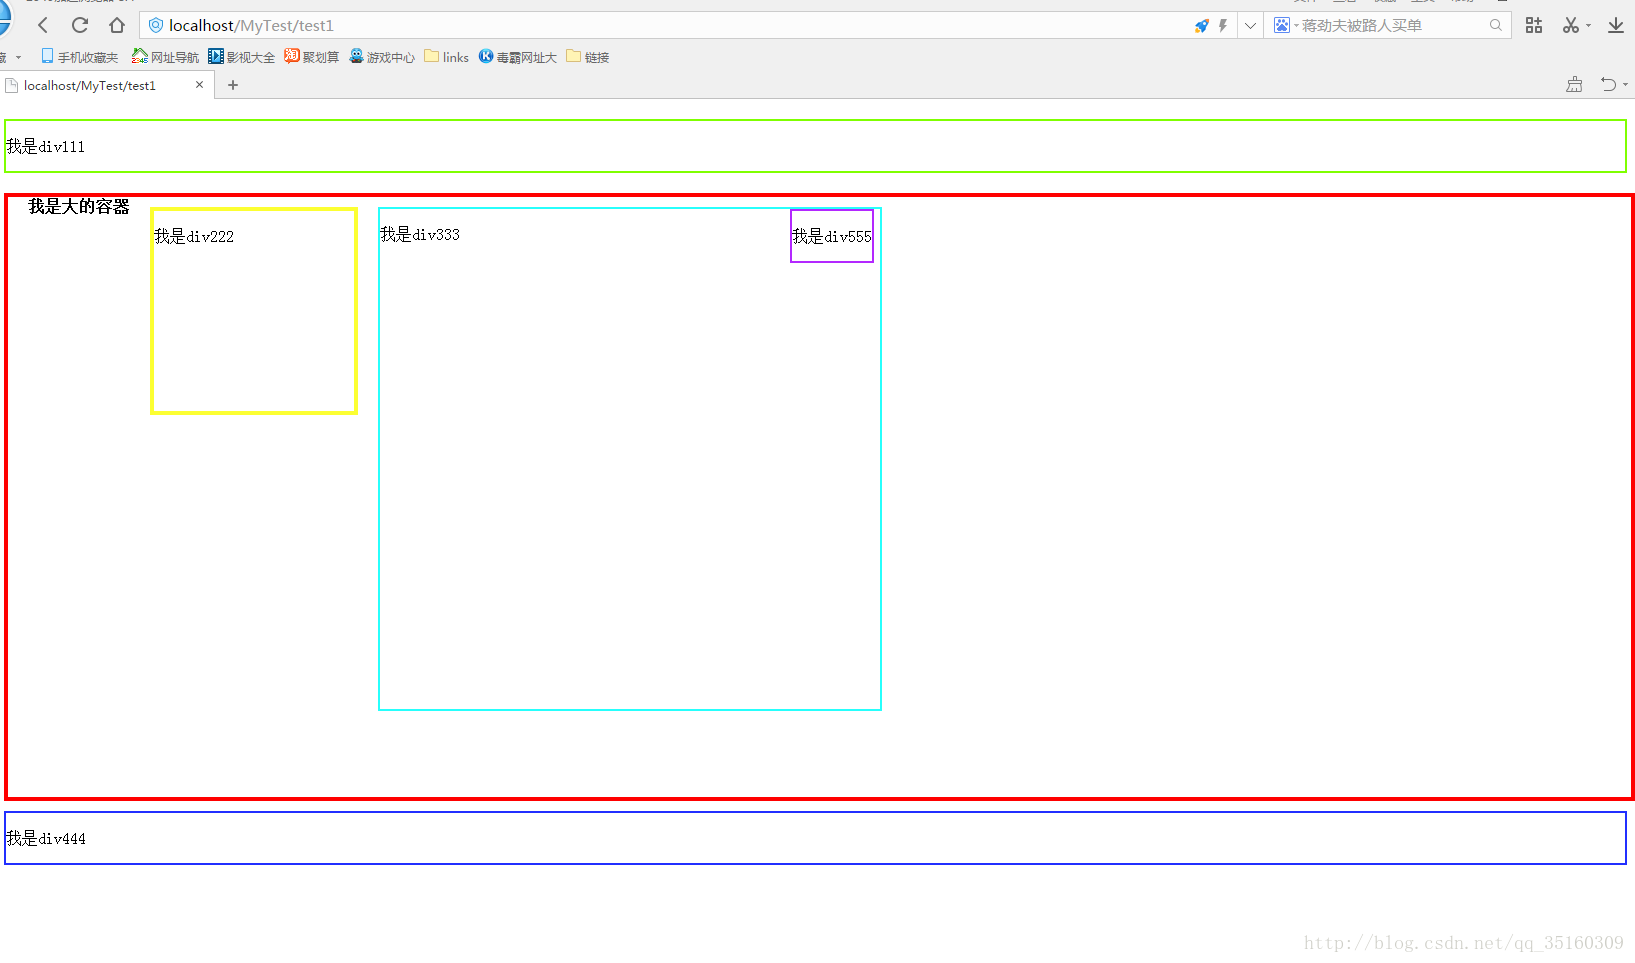Open the links bookmark folder

coord(446,57)
